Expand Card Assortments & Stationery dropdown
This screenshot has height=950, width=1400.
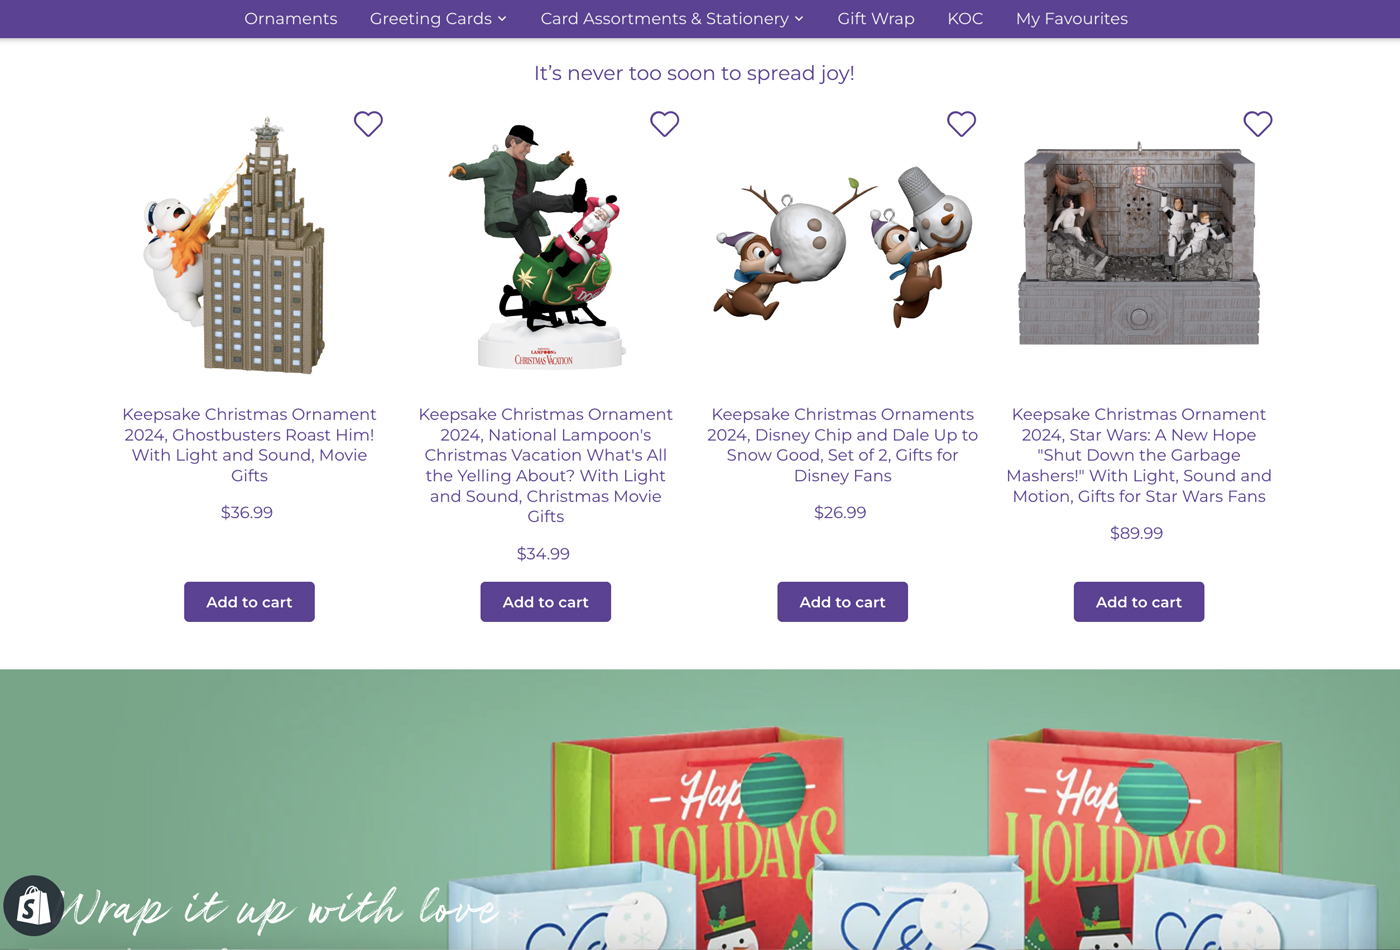[x=672, y=19]
